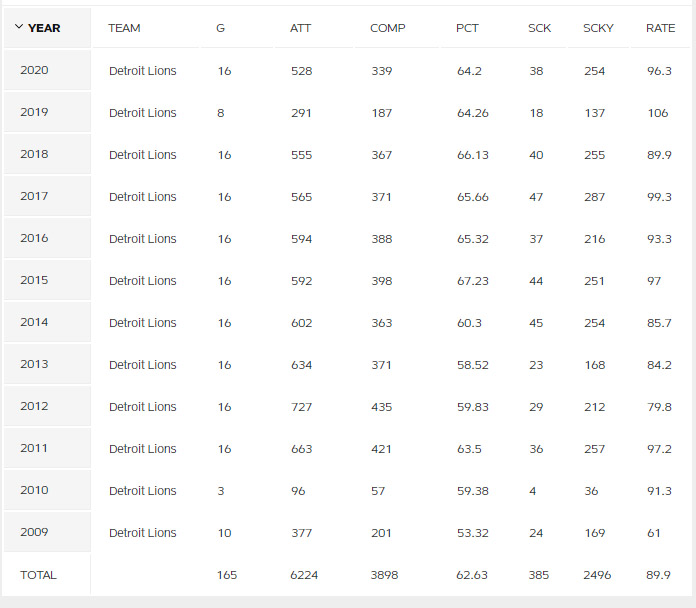The height and width of the screenshot is (608, 696).
Task: Click total rating value 89.9 in TOTAL row
Action: (658, 575)
